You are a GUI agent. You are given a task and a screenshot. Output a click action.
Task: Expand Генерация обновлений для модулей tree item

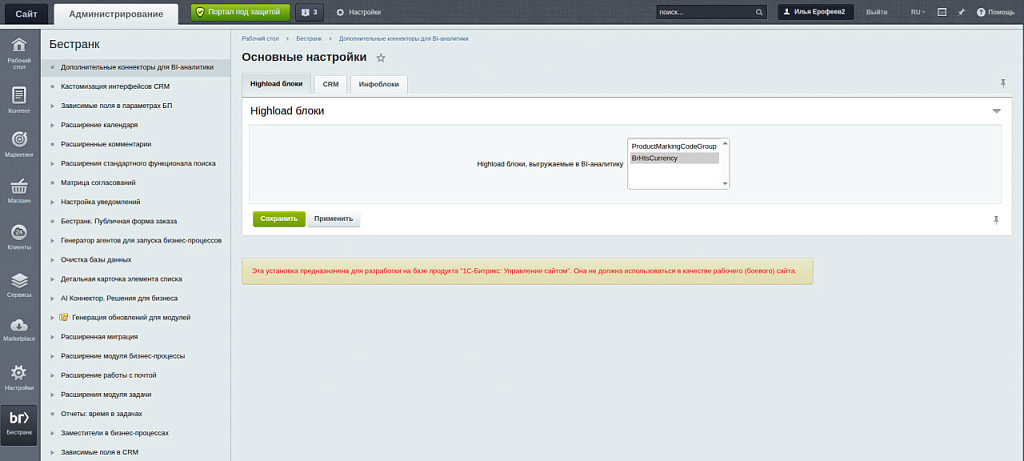[52, 317]
